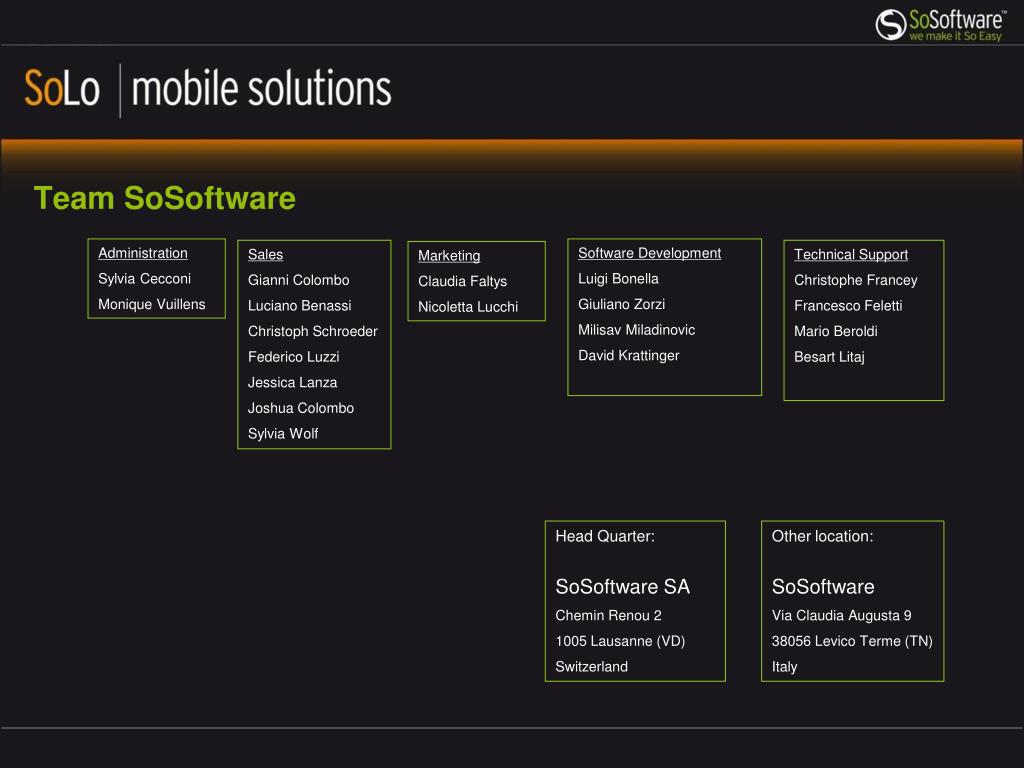Select SoSoftware name in Other location box
1024x768 pixels.
[x=823, y=586]
